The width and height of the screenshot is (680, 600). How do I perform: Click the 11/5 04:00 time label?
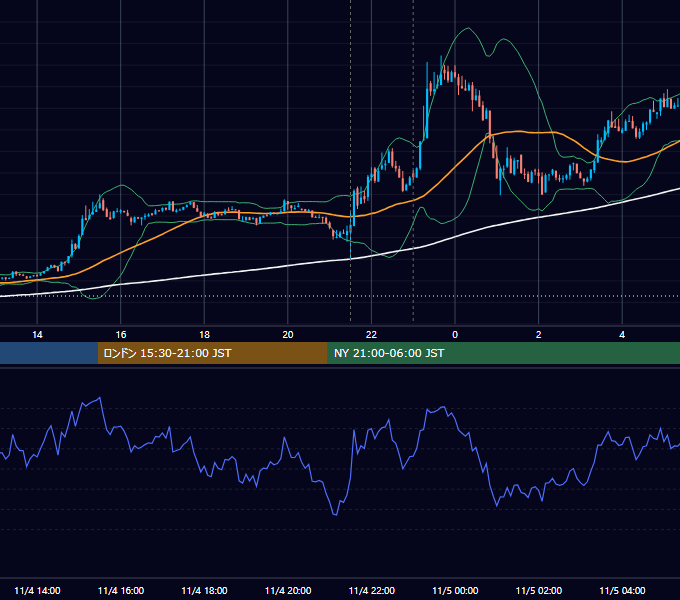[x=622, y=590]
